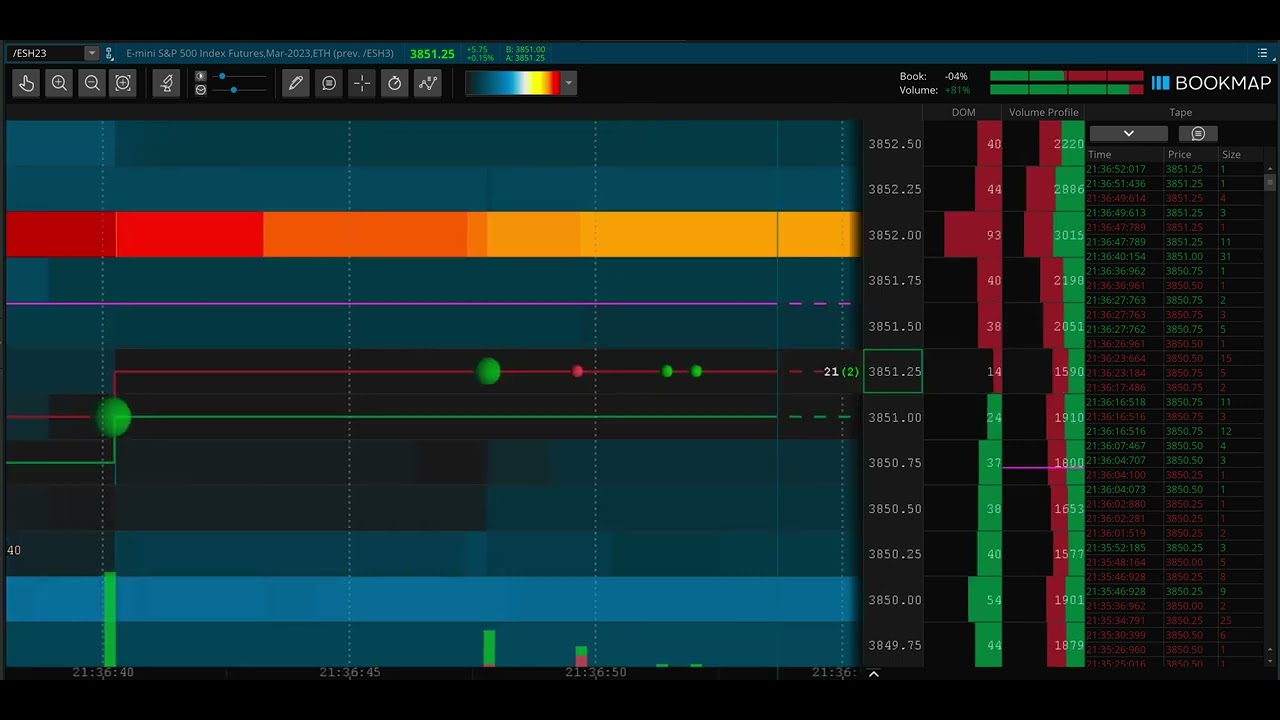The width and height of the screenshot is (1280, 720).
Task: Click the 3851.25 current price label on axis
Action: point(893,372)
